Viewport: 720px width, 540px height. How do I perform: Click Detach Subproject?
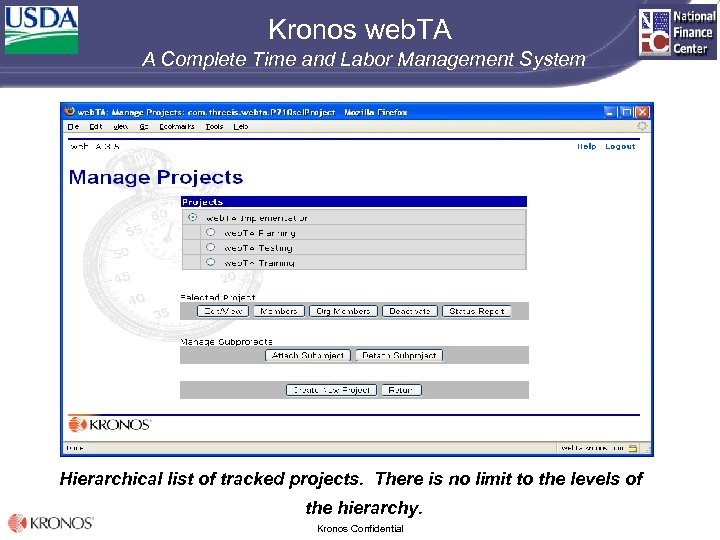point(399,355)
